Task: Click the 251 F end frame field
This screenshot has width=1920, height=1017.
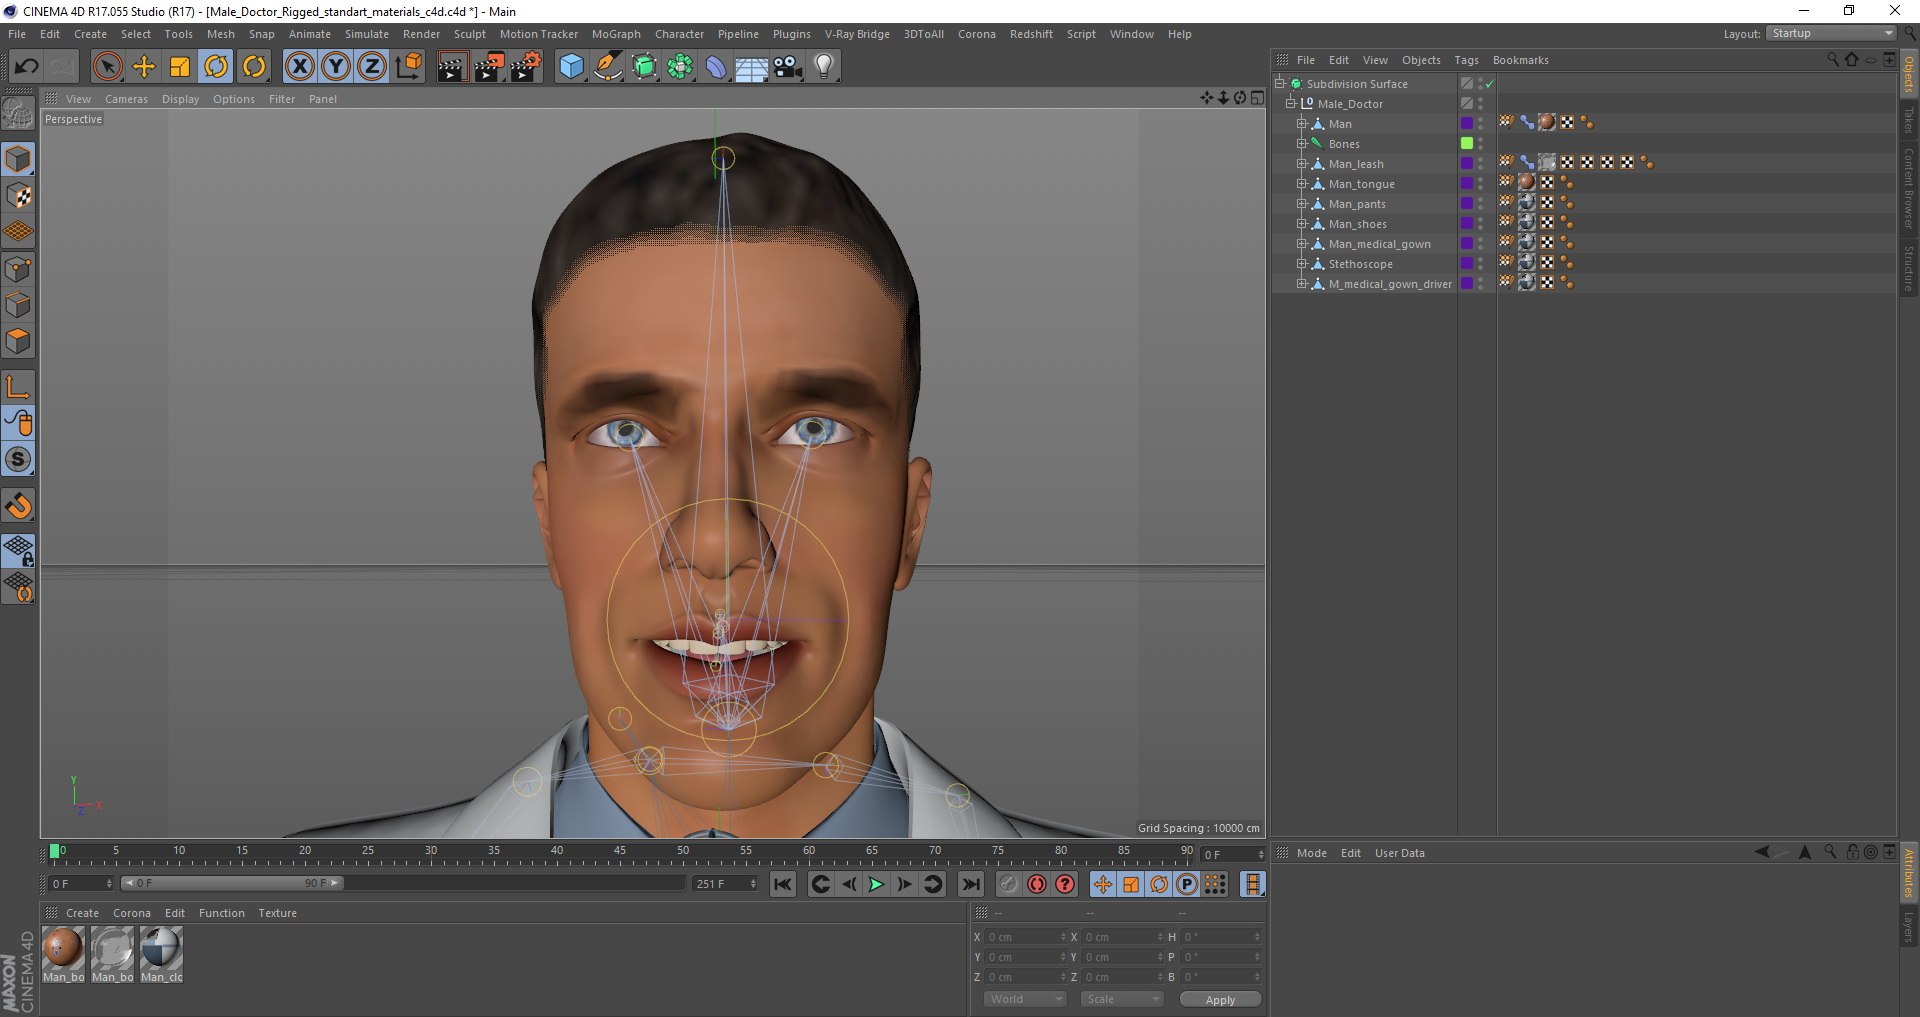Action: click(x=725, y=883)
